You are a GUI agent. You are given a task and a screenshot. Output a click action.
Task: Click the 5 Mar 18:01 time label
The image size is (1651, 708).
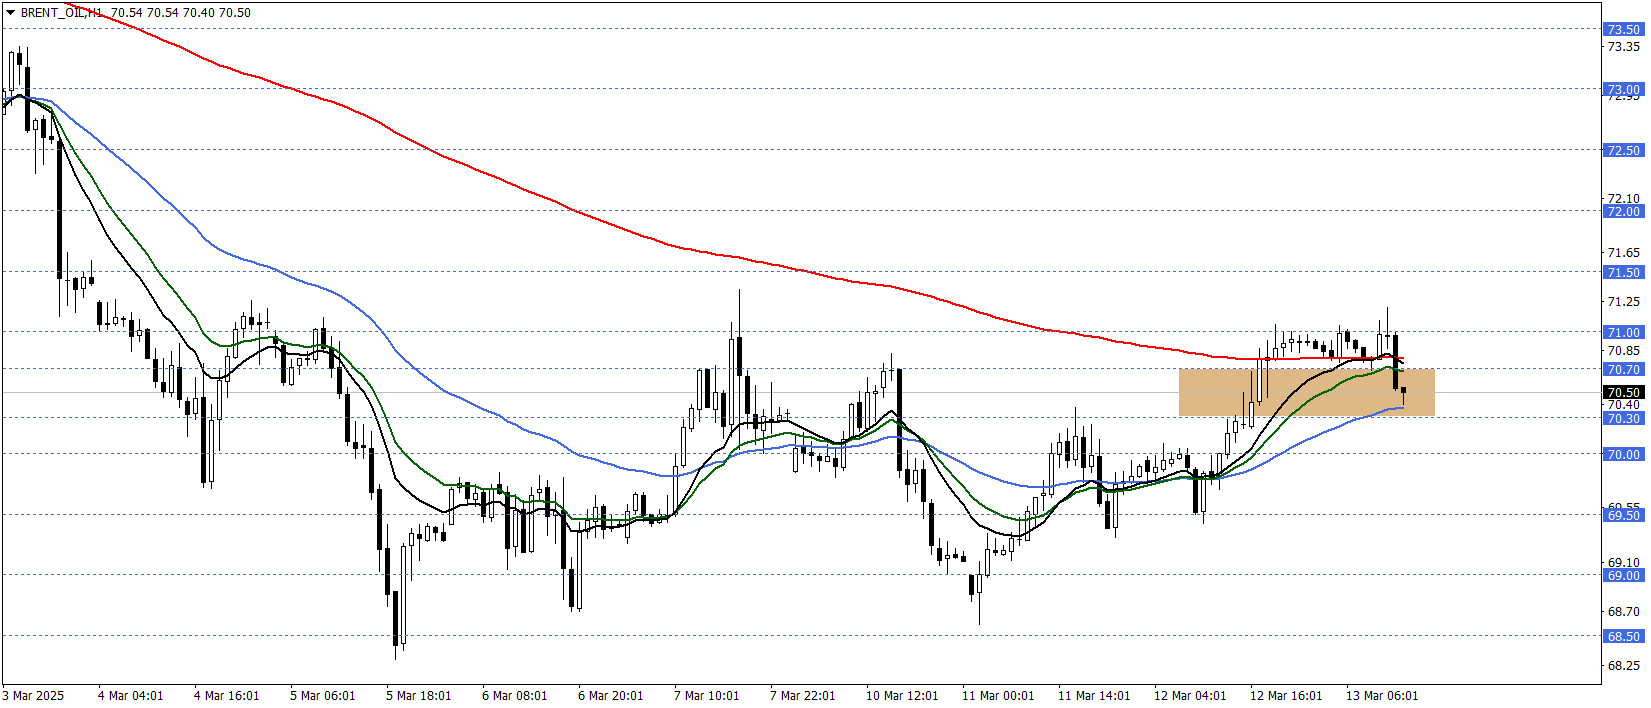tap(418, 696)
